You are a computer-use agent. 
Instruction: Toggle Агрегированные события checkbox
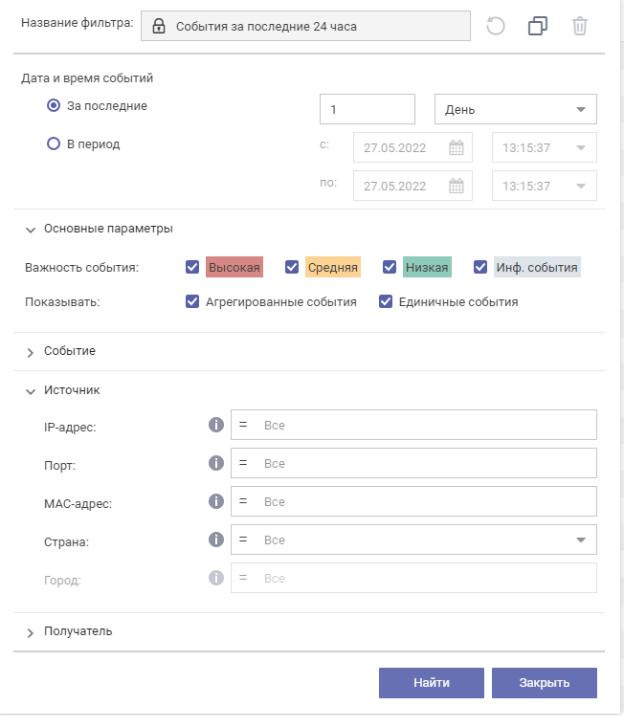click(x=192, y=301)
